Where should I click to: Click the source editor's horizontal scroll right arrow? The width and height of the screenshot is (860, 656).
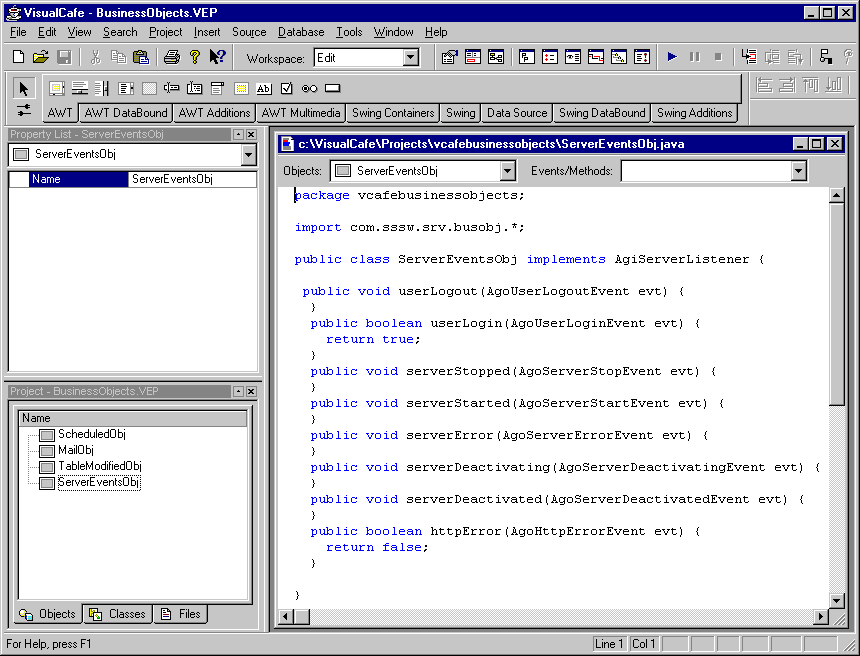[821, 617]
